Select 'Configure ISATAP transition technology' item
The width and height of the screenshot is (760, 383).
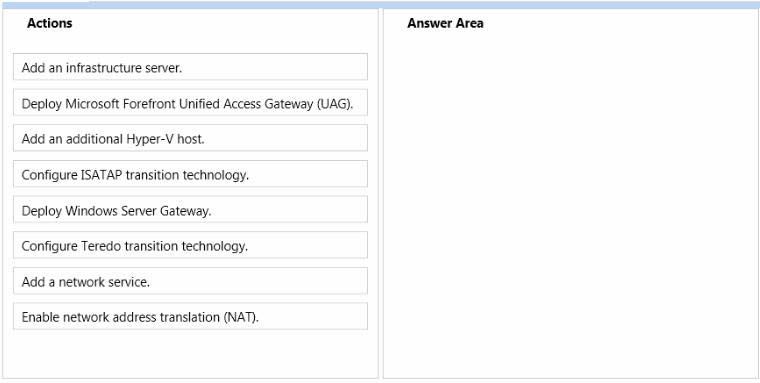click(190, 174)
